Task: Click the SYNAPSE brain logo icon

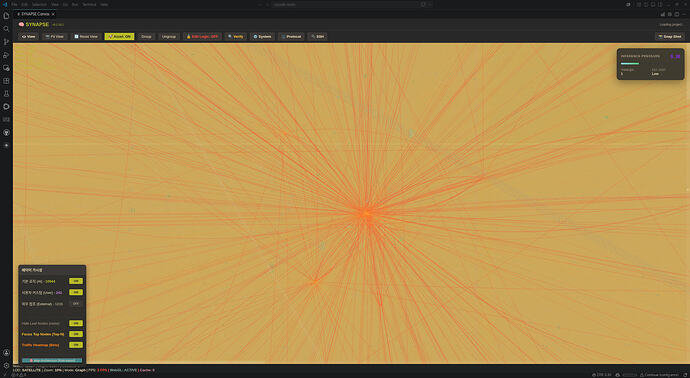Action: (x=21, y=25)
